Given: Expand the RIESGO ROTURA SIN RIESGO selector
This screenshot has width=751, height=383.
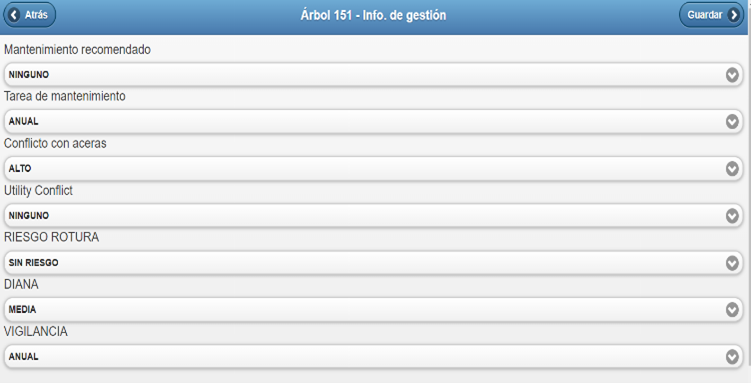Looking at the screenshot, I should (x=373, y=263).
